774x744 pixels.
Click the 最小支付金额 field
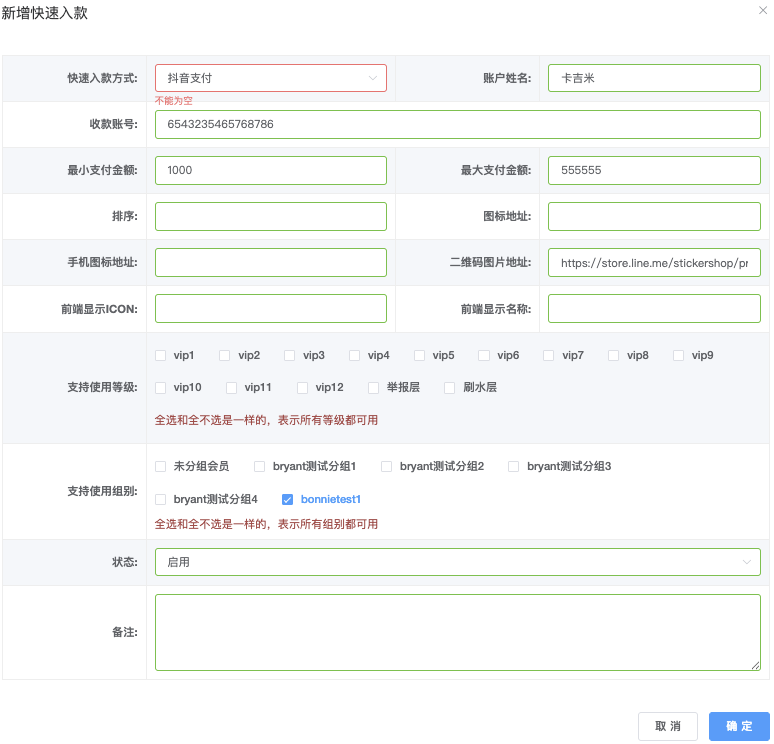click(270, 170)
